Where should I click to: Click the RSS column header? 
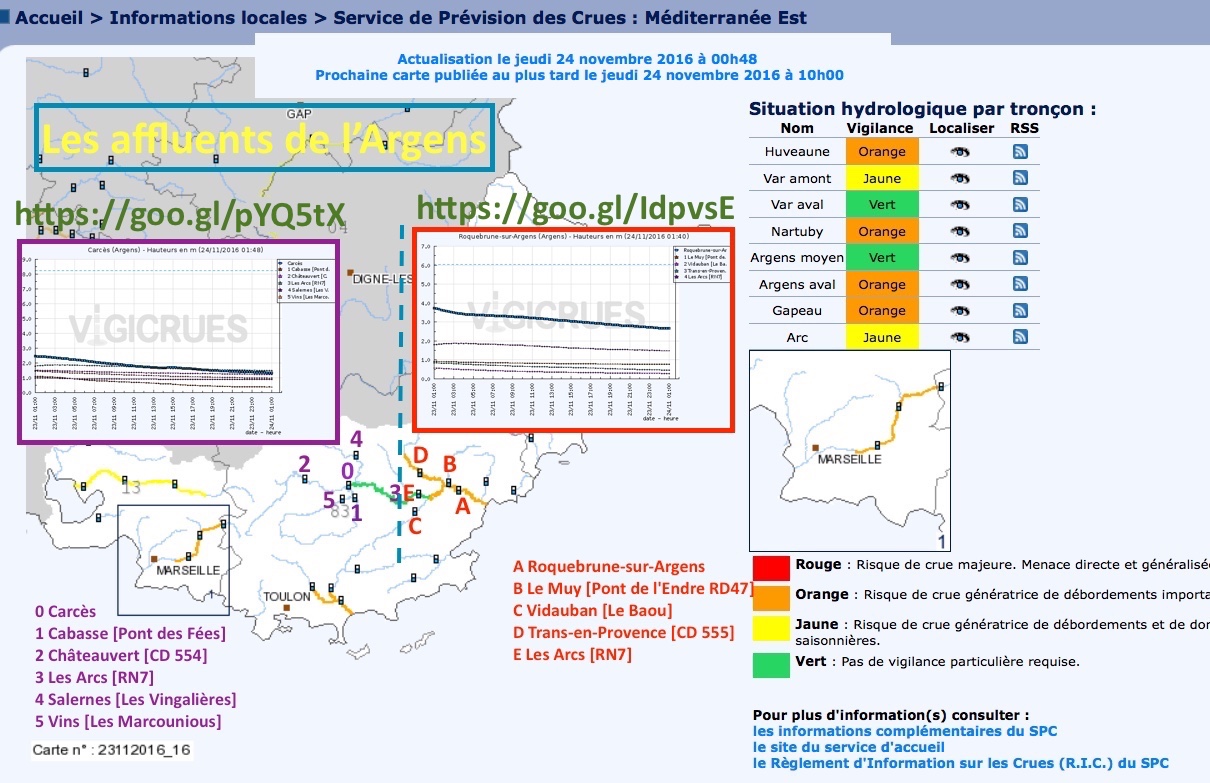pyautogui.click(x=1024, y=128)
